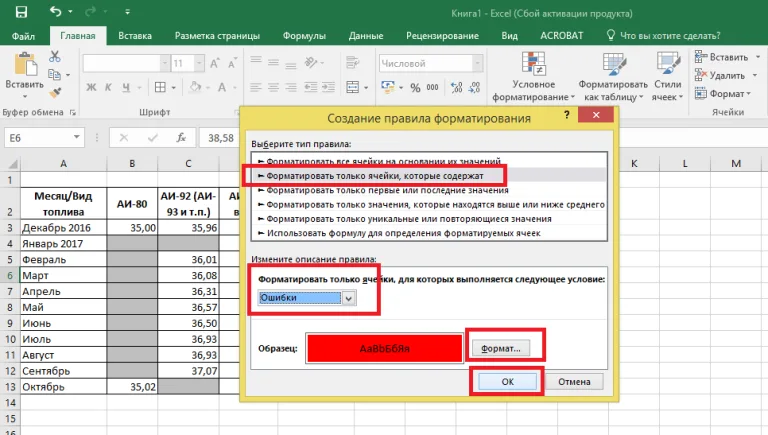Click the Paste clipboard icon
Image resolution: width=768 pixels, height=435 pixels.
pyautogui.click(x=25, y=65)
